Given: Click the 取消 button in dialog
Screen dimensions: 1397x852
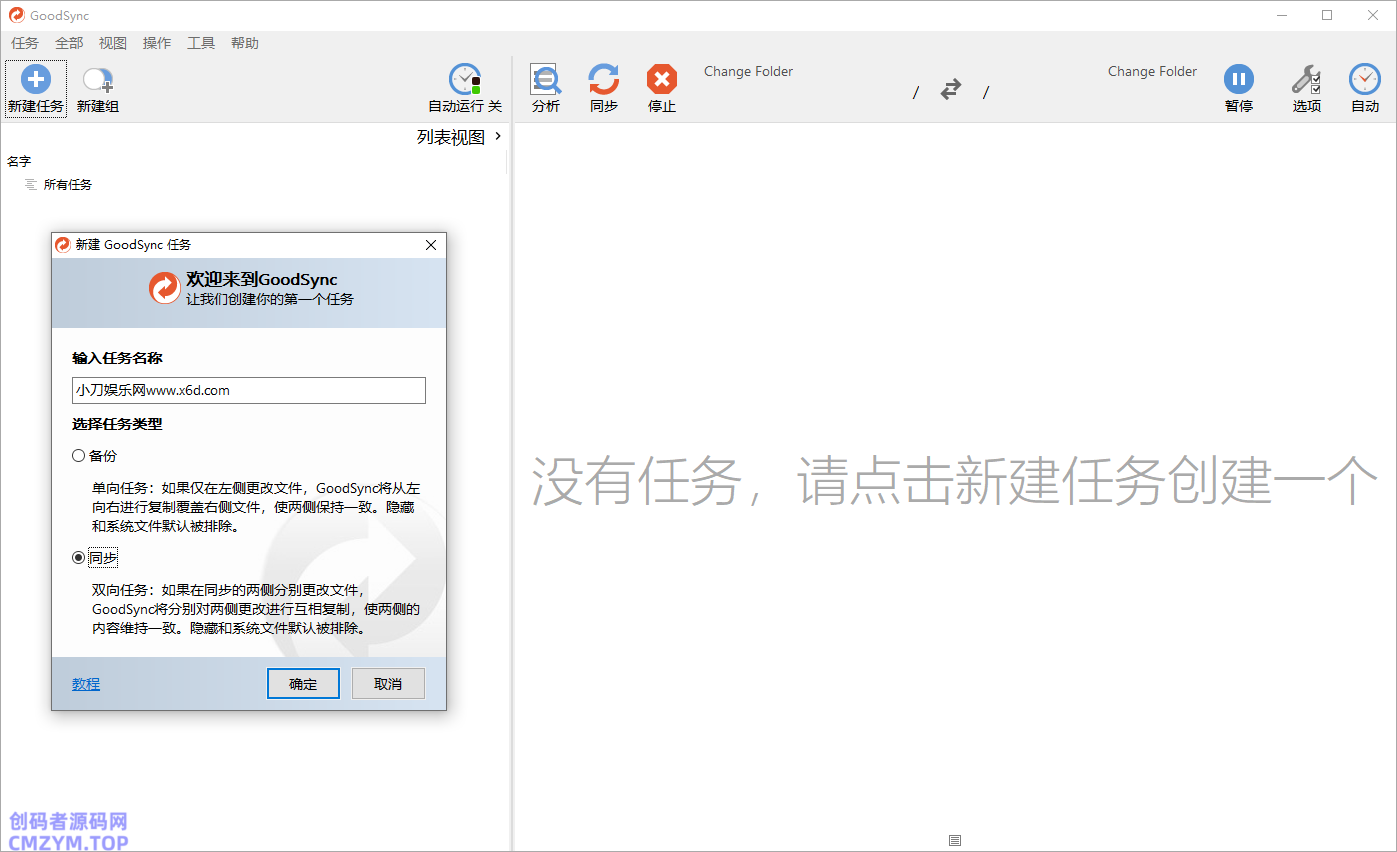Looking at the screenshot, I should coord(388,684).
